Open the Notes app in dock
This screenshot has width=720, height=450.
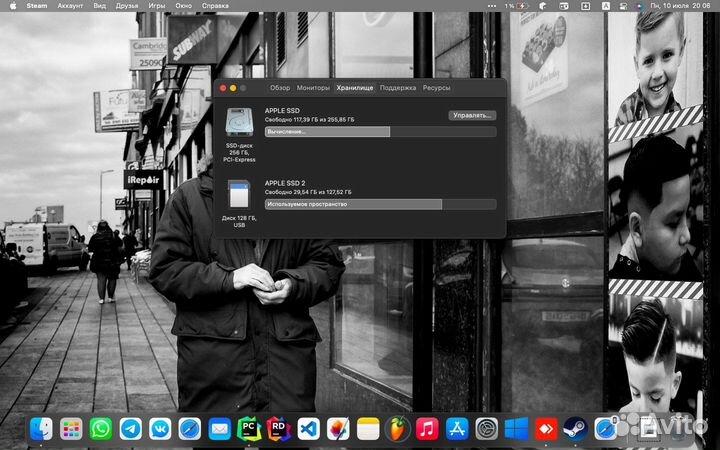point(368,429)
